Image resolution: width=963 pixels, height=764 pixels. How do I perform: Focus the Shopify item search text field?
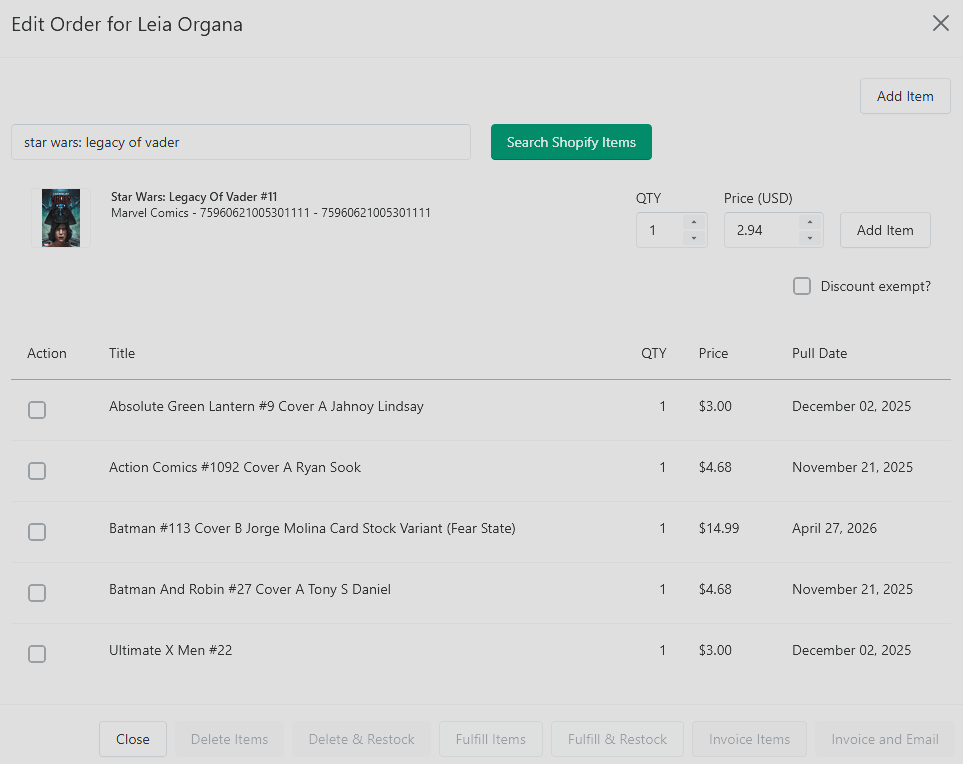pyautogui.click(x=241, y=142)
